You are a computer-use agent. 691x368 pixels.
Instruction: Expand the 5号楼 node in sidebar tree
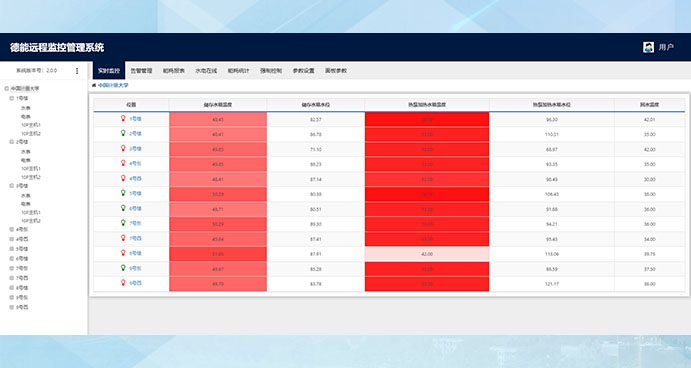point(12,249)
